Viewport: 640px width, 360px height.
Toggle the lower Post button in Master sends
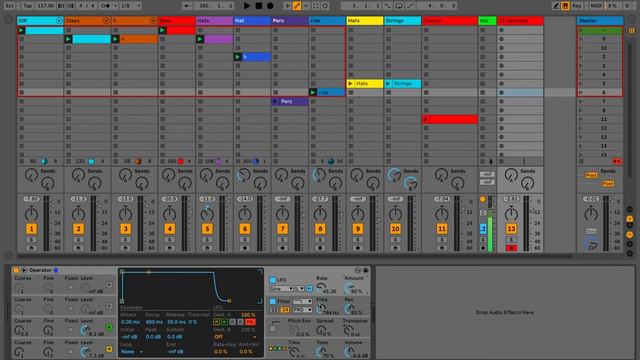point(608,184)
